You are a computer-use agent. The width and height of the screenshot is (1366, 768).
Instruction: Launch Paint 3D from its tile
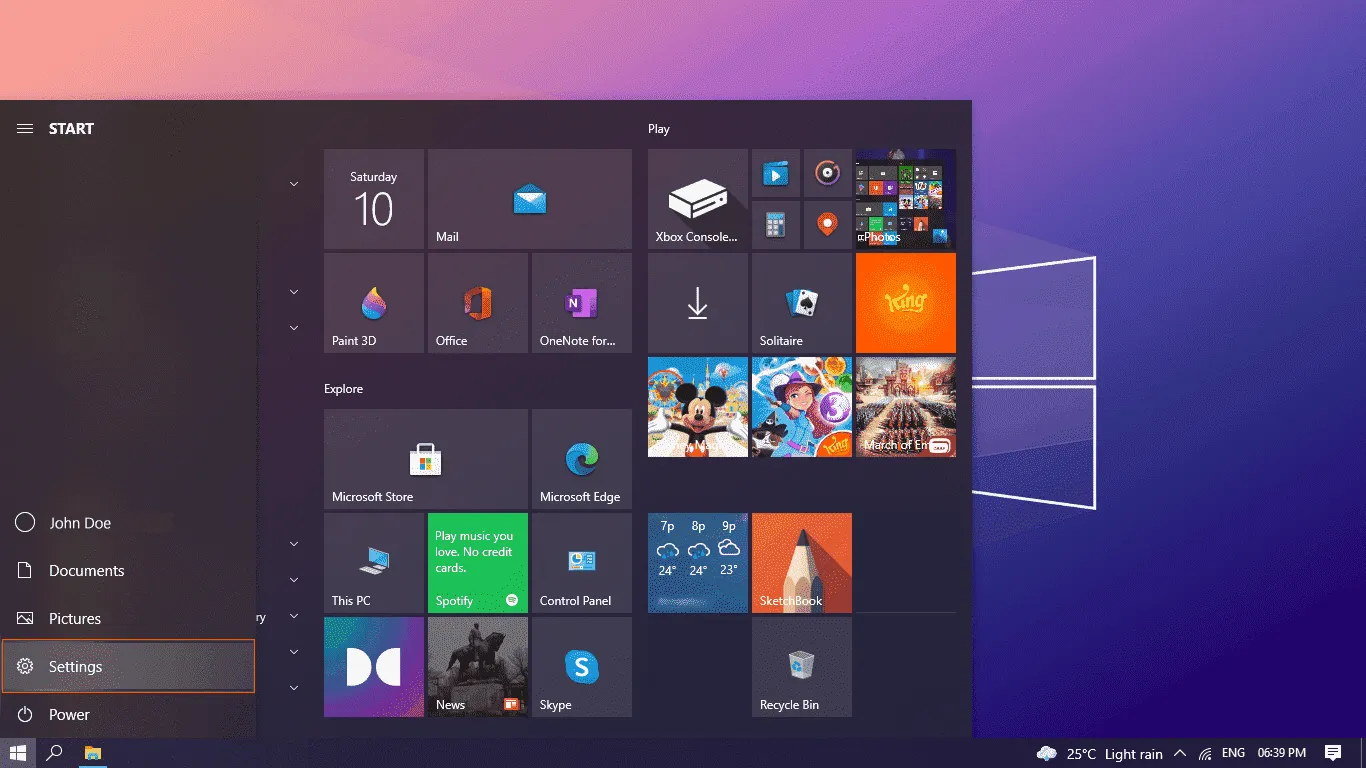[374, 303]
